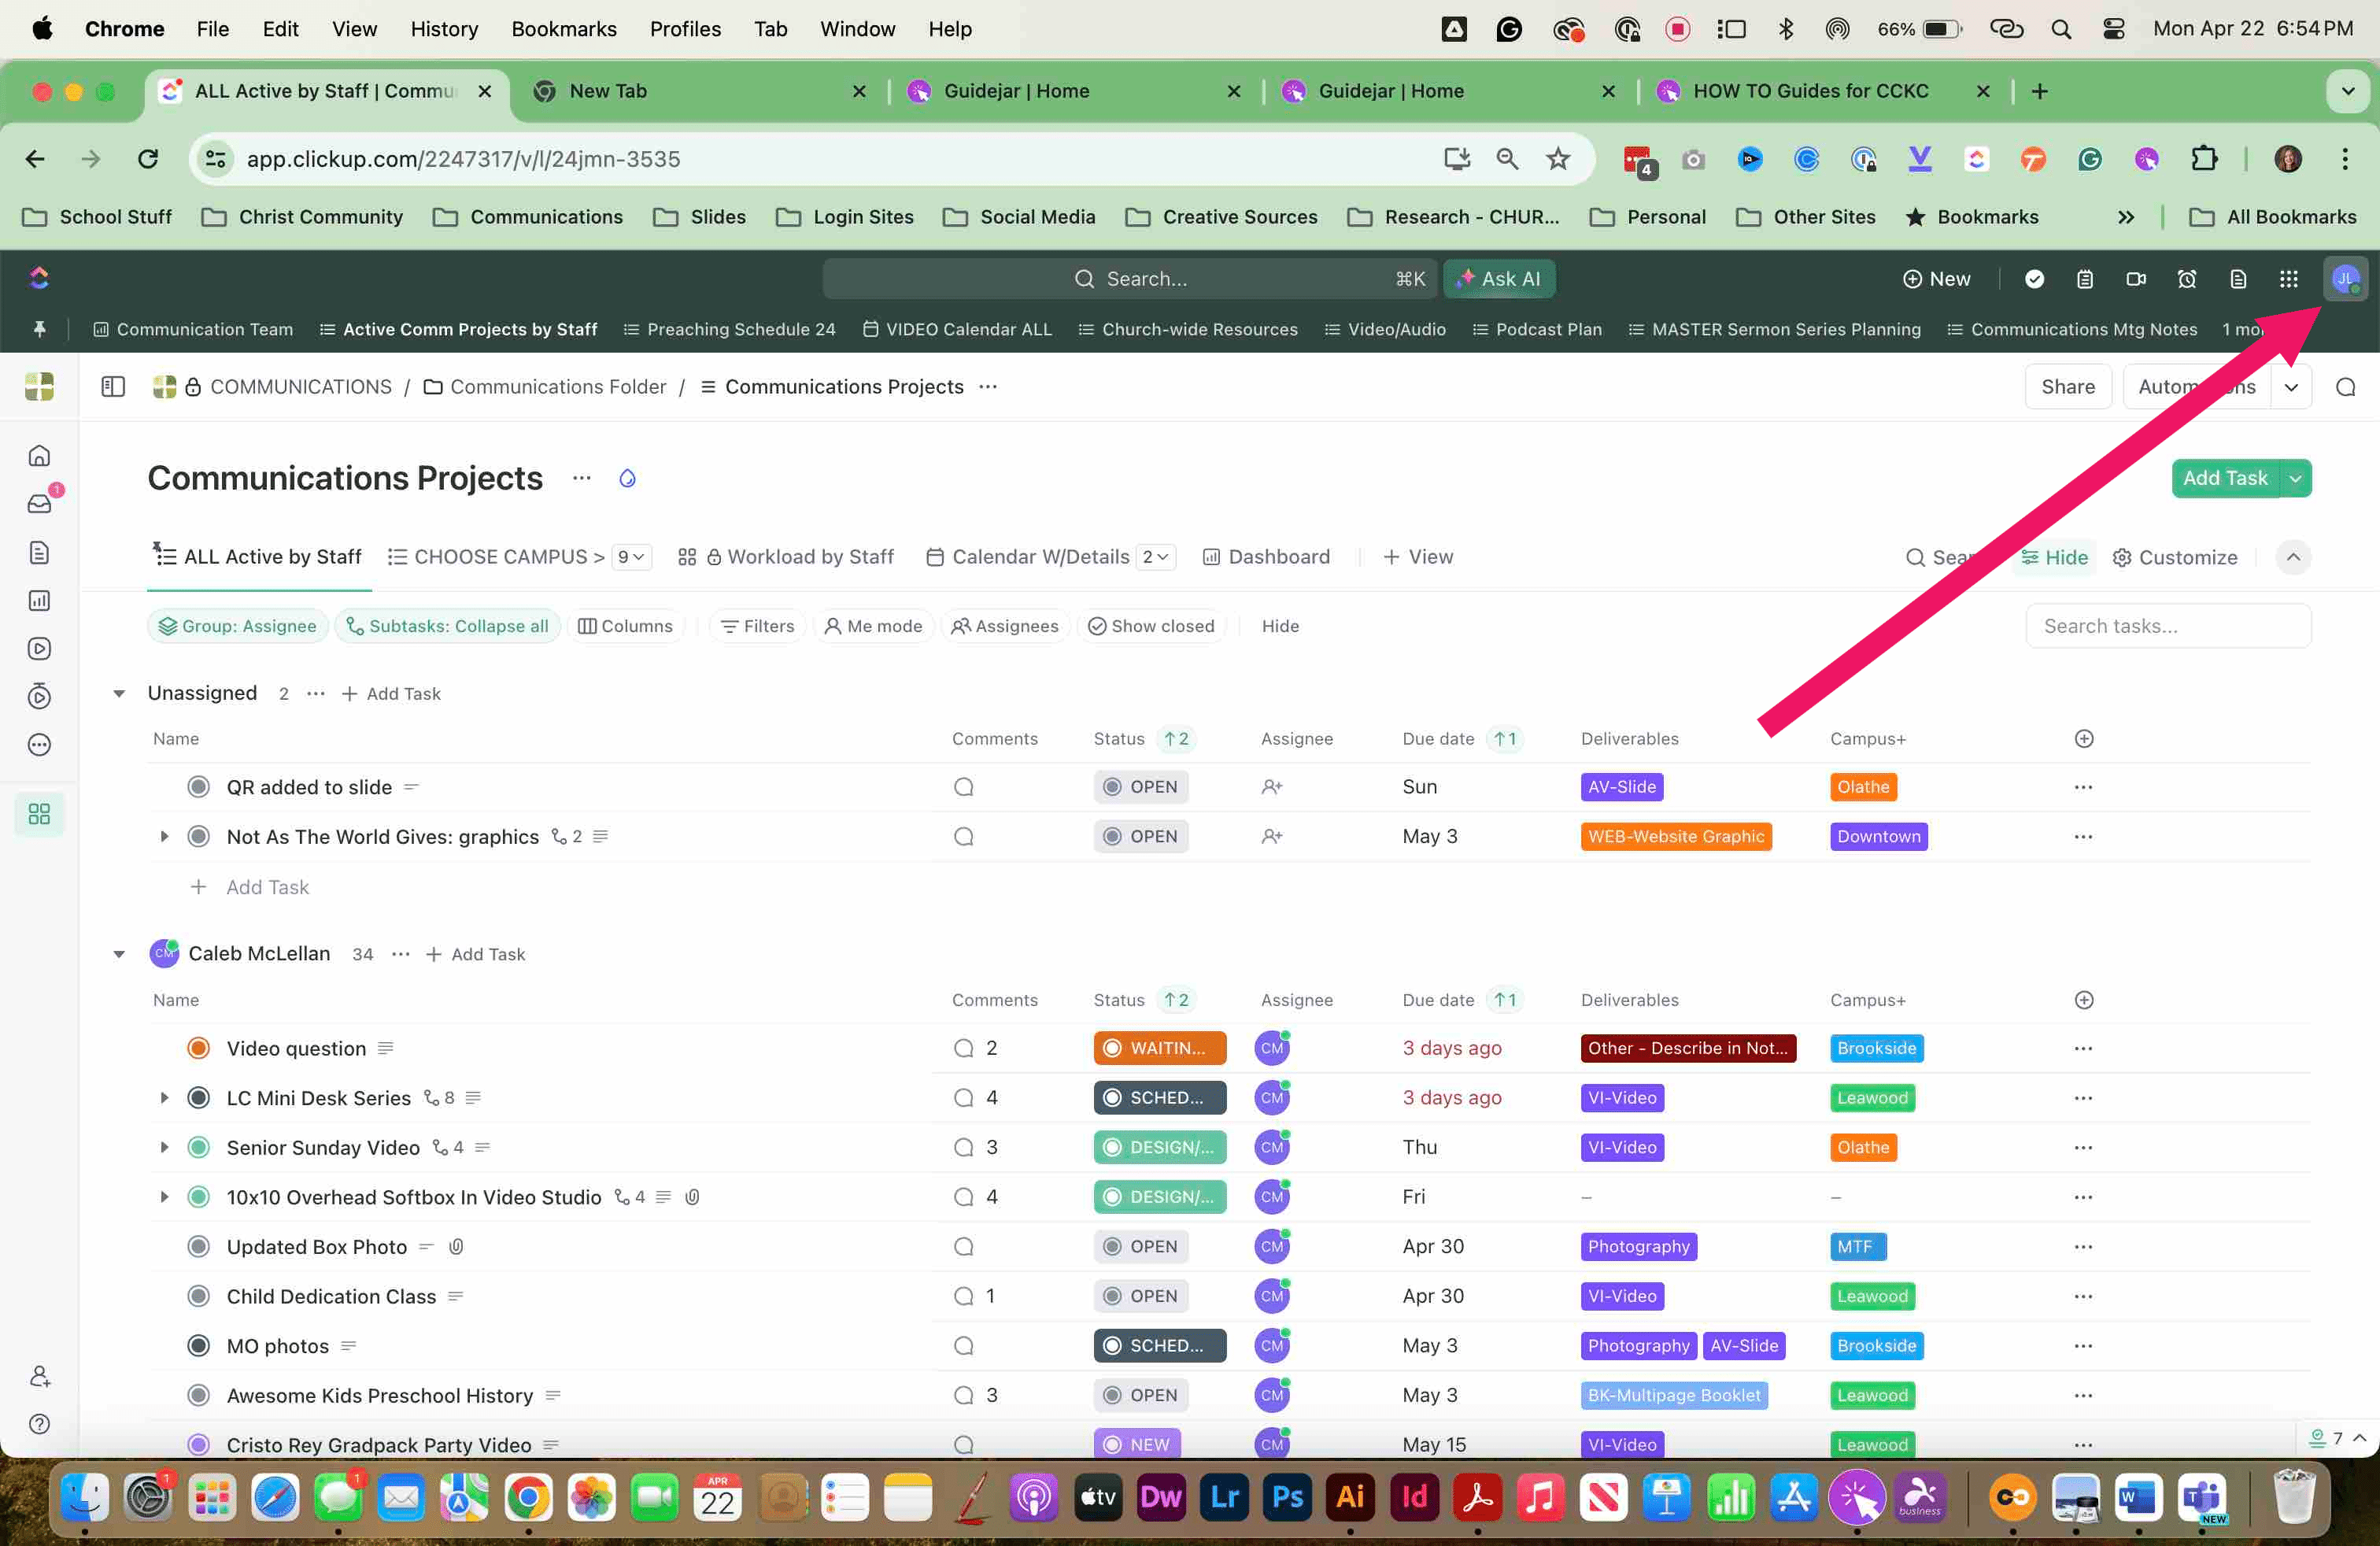2380x1546 pixels.
Task: Focus the Search tasks input field
Action: point(2168,626)
